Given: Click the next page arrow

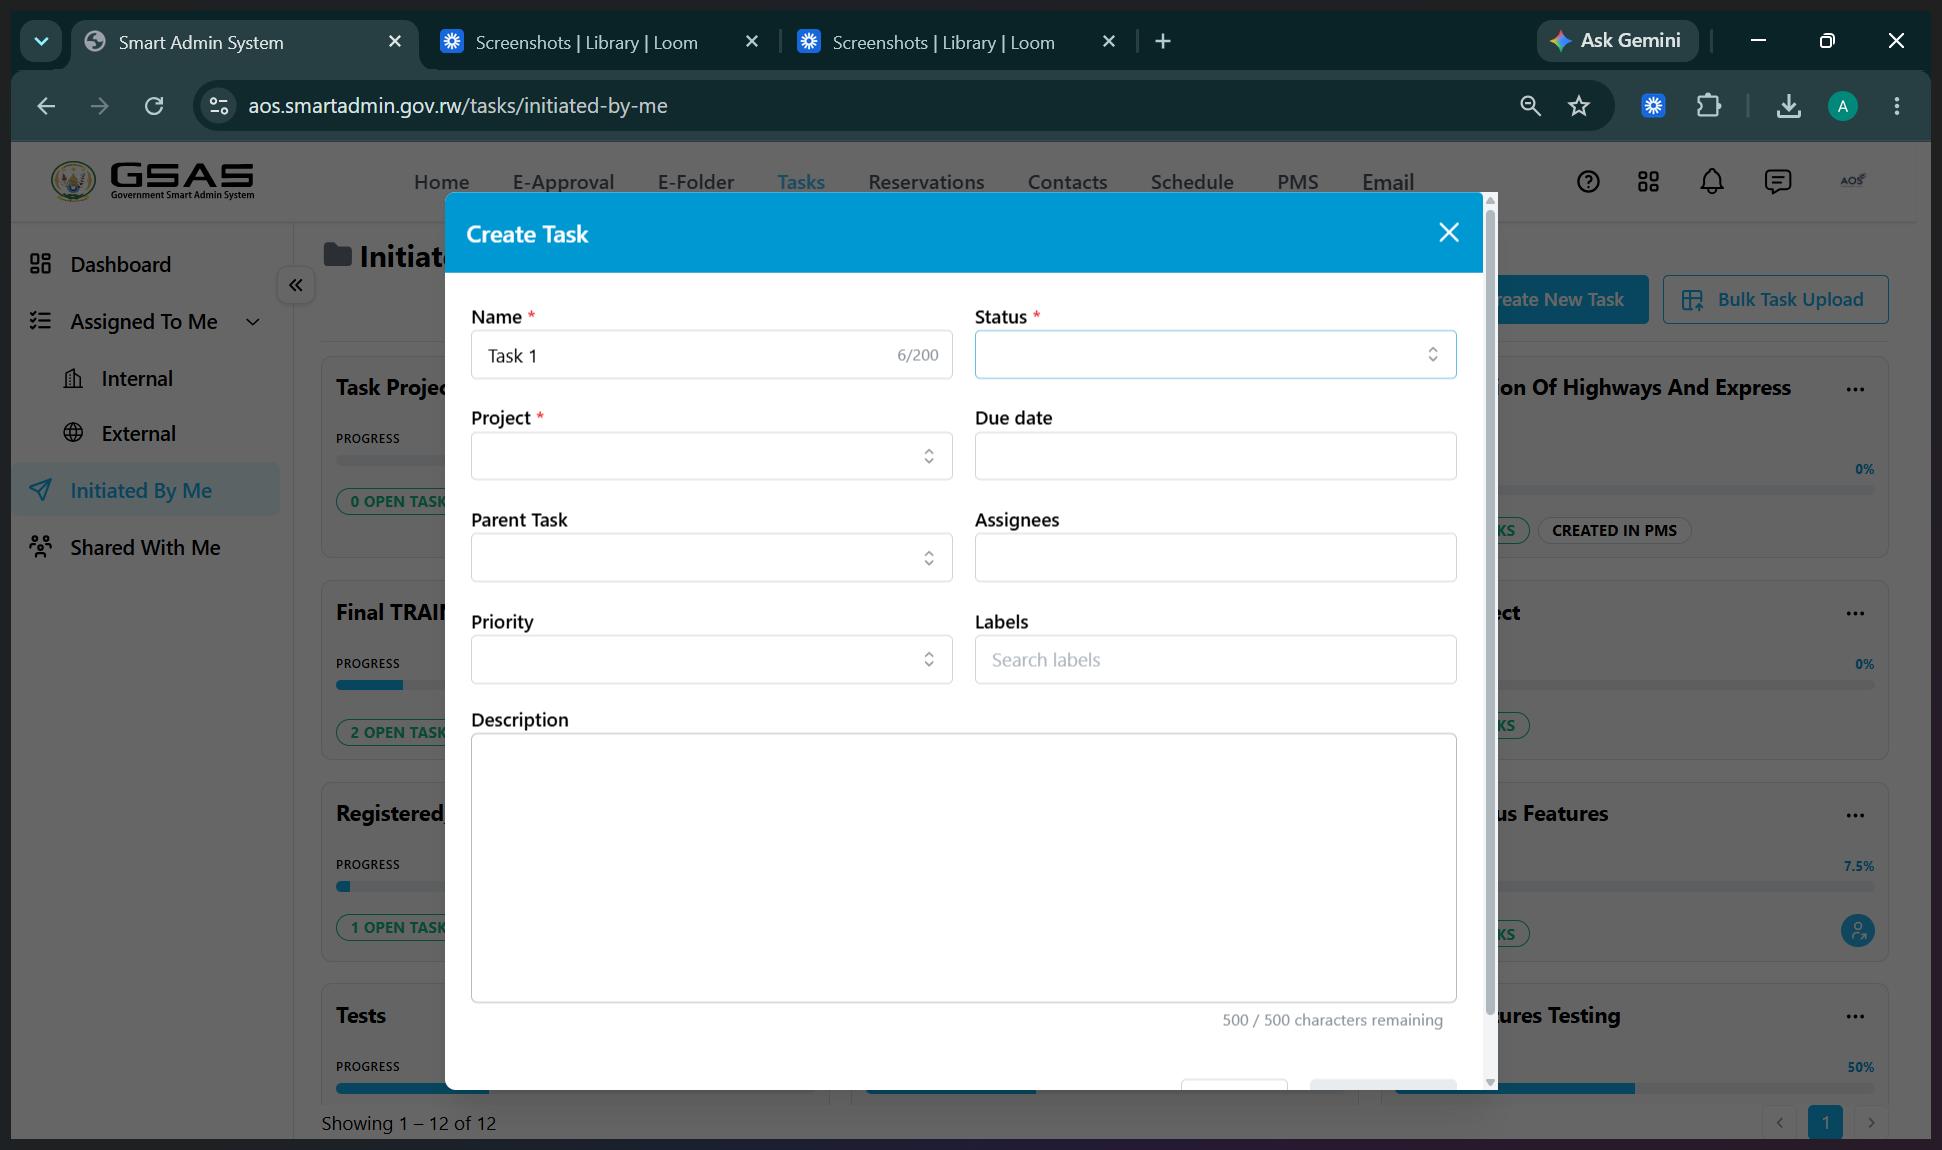Looking at the screenshot, I should (1871, 1122).
